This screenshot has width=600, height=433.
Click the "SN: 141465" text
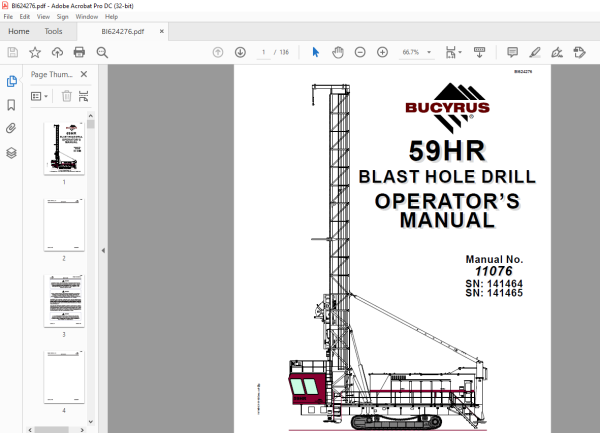(x=494, y=293)
